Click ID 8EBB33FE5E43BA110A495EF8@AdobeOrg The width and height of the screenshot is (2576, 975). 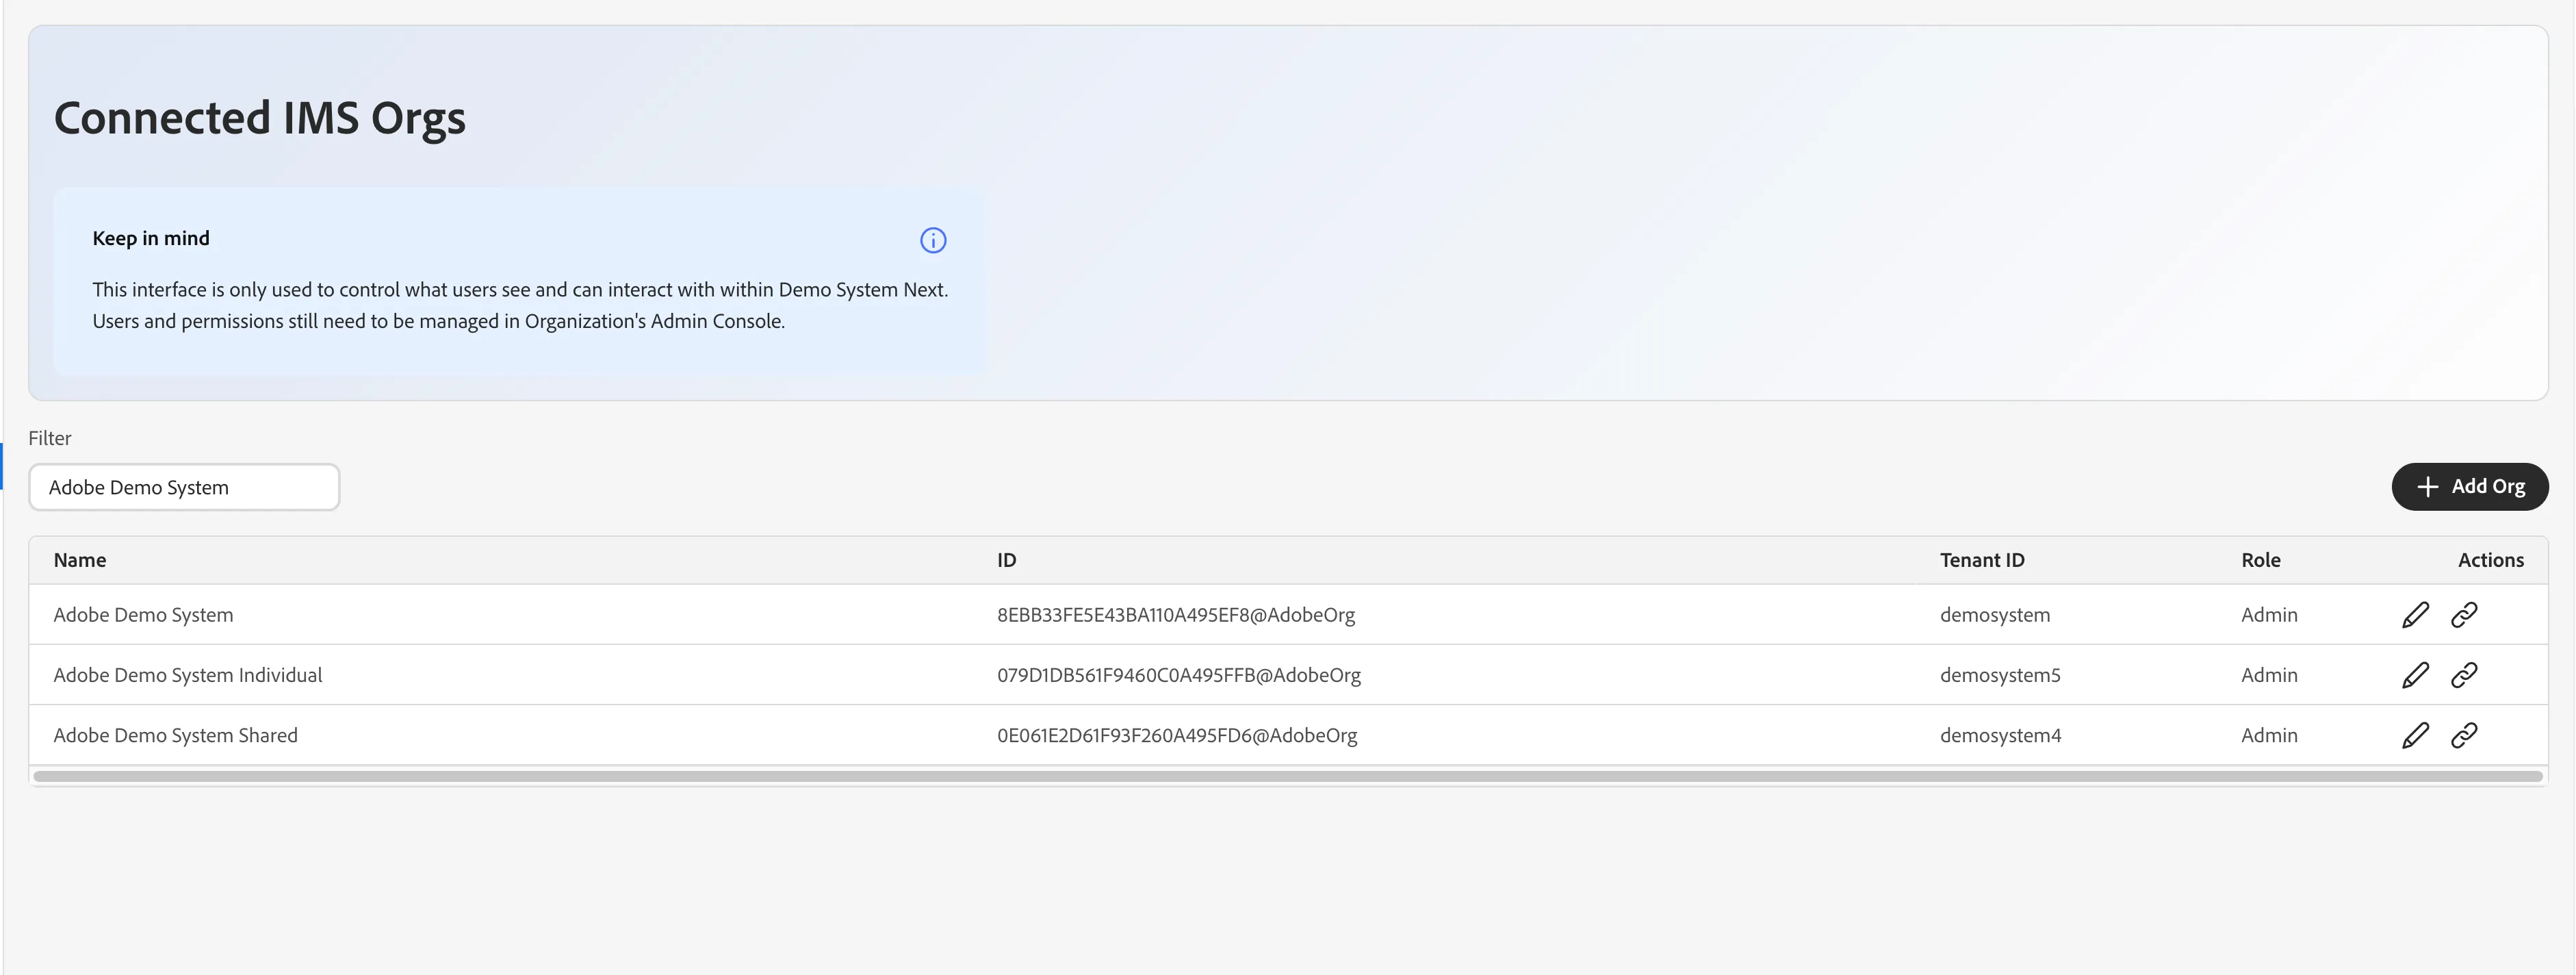(1175, 615)
